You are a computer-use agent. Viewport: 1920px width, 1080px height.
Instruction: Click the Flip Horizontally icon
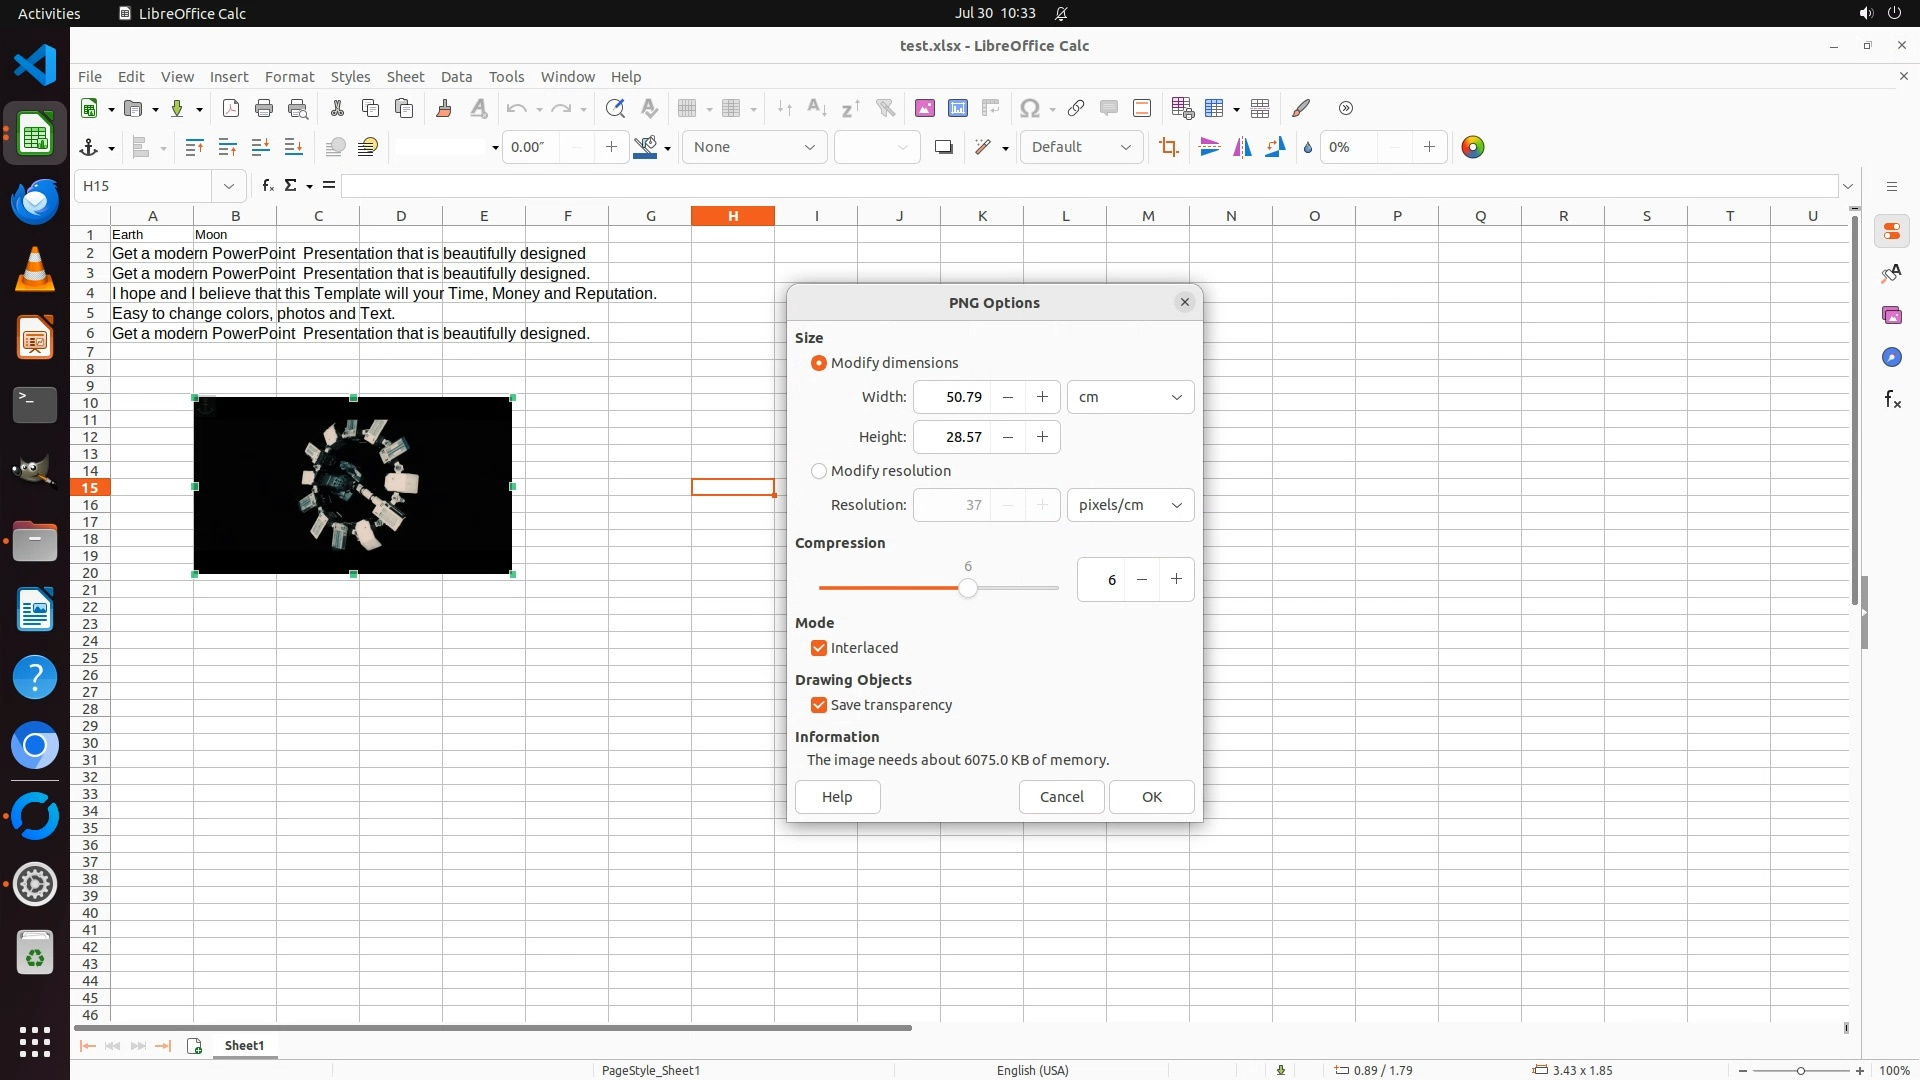1242,147
